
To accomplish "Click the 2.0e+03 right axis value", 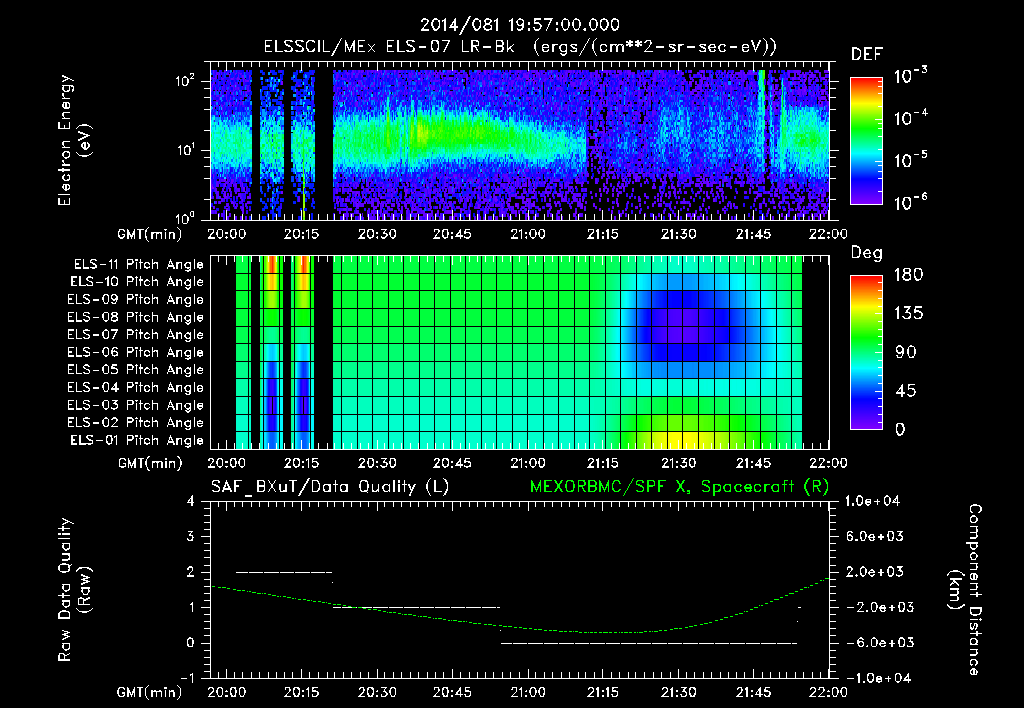I will (875, 572).
